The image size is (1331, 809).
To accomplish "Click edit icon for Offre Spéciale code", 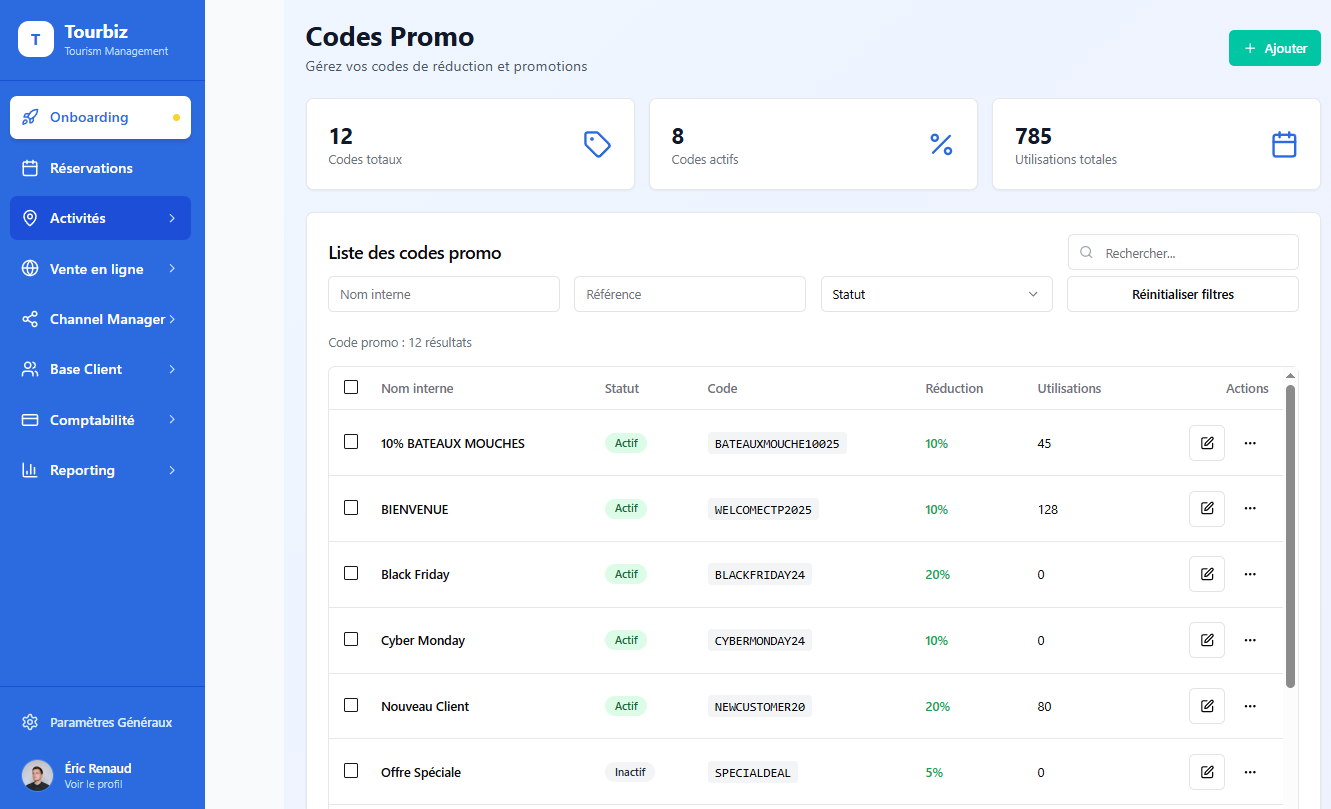I will pos(1206,772).
